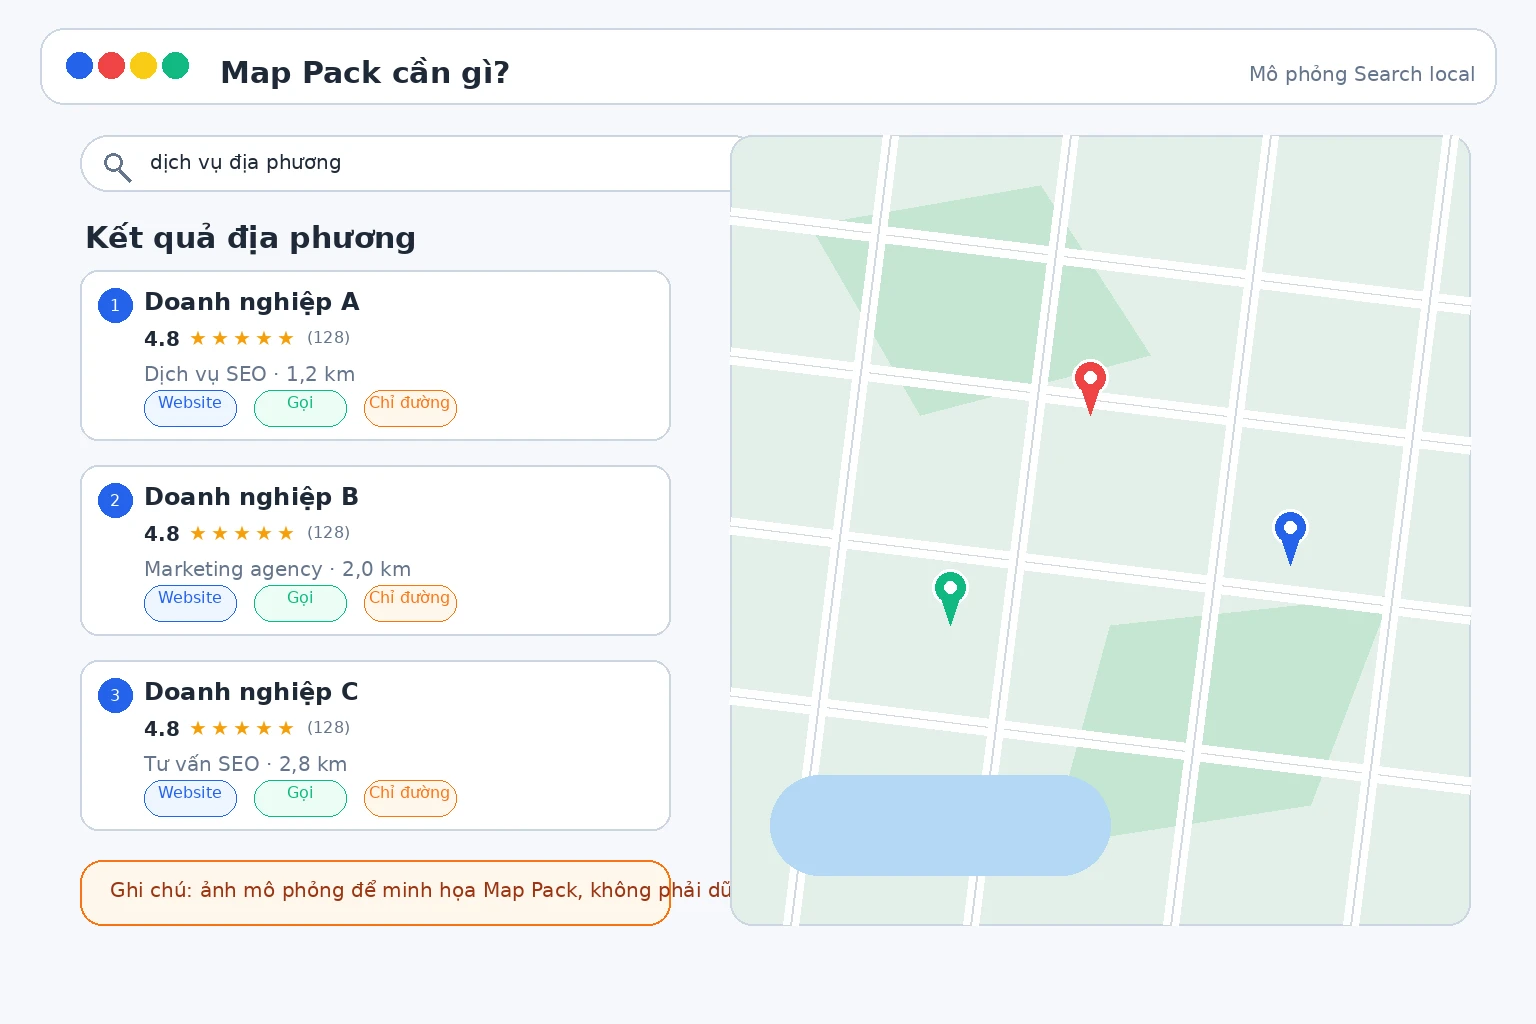
Task: Click the green dot in header
Action: pyautogui.click(x=176, y=65)
